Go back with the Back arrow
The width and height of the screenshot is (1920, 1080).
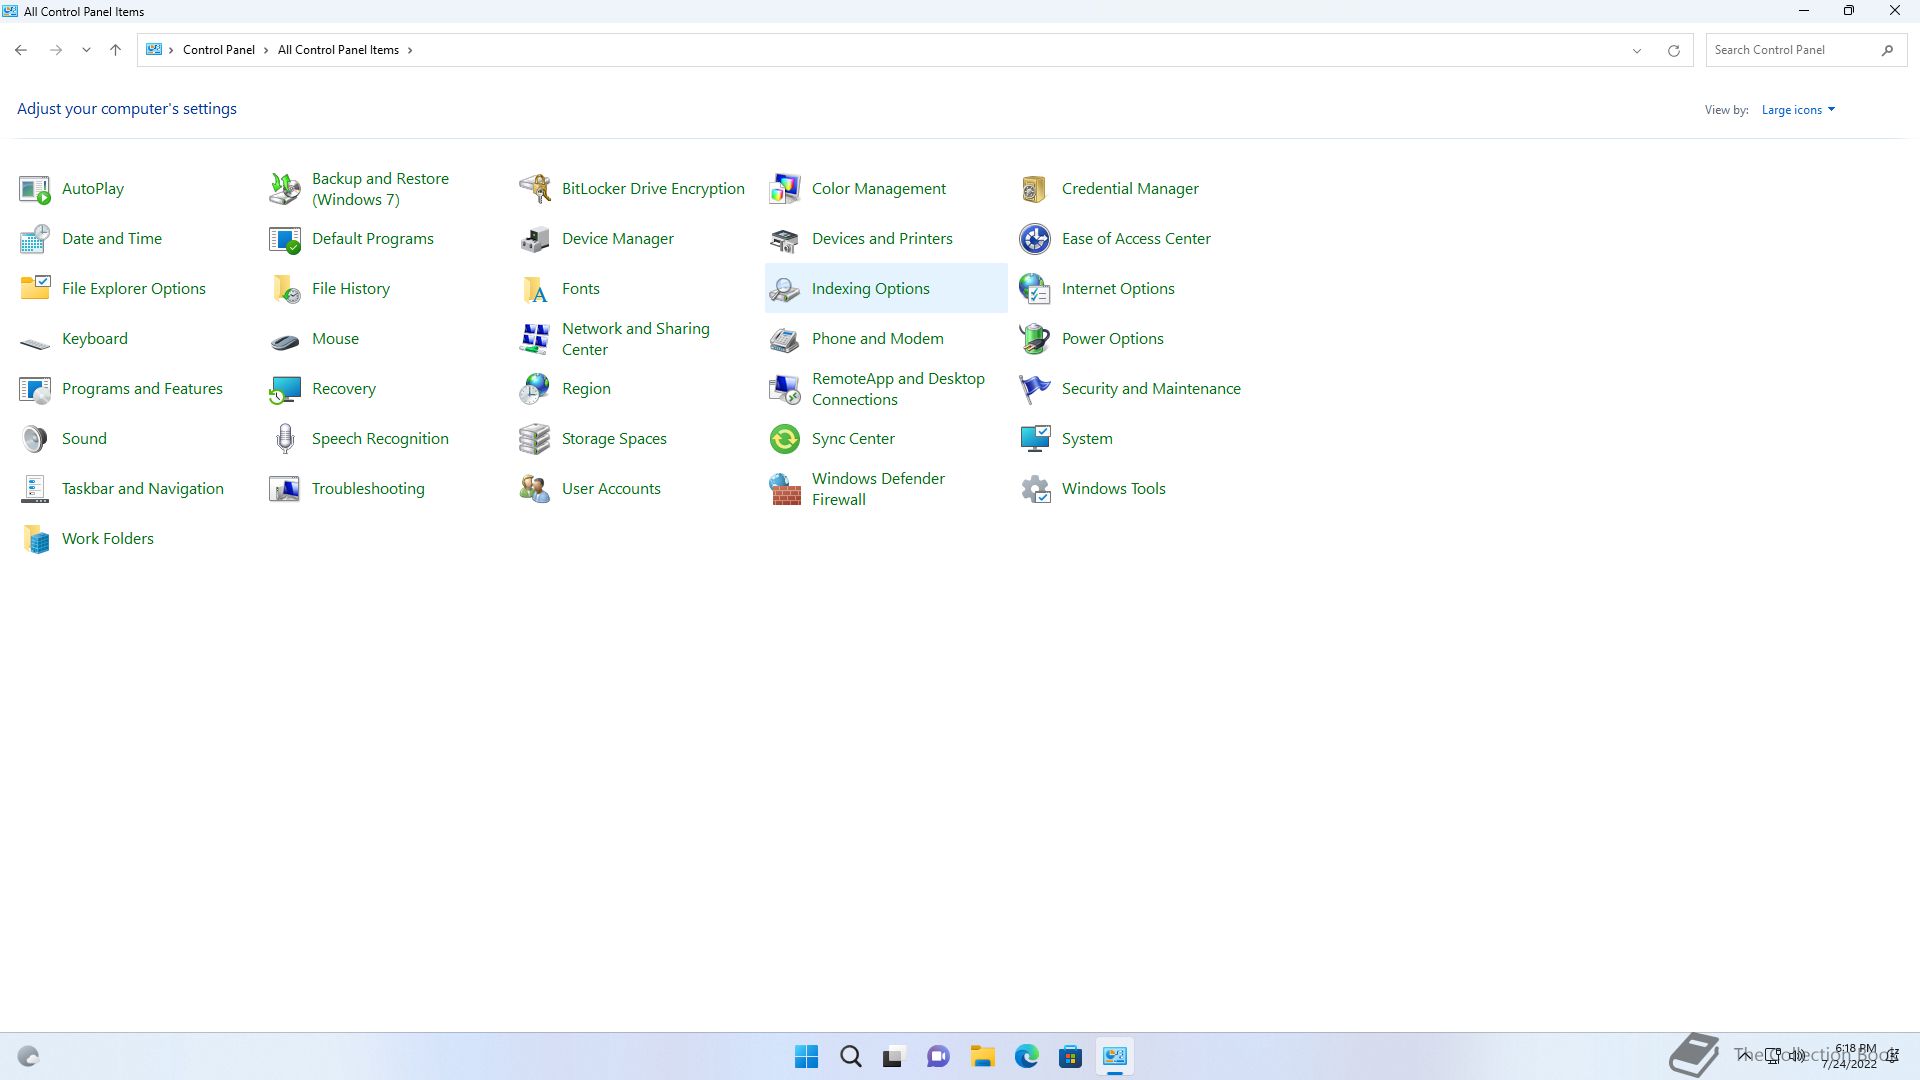[21, 50]
